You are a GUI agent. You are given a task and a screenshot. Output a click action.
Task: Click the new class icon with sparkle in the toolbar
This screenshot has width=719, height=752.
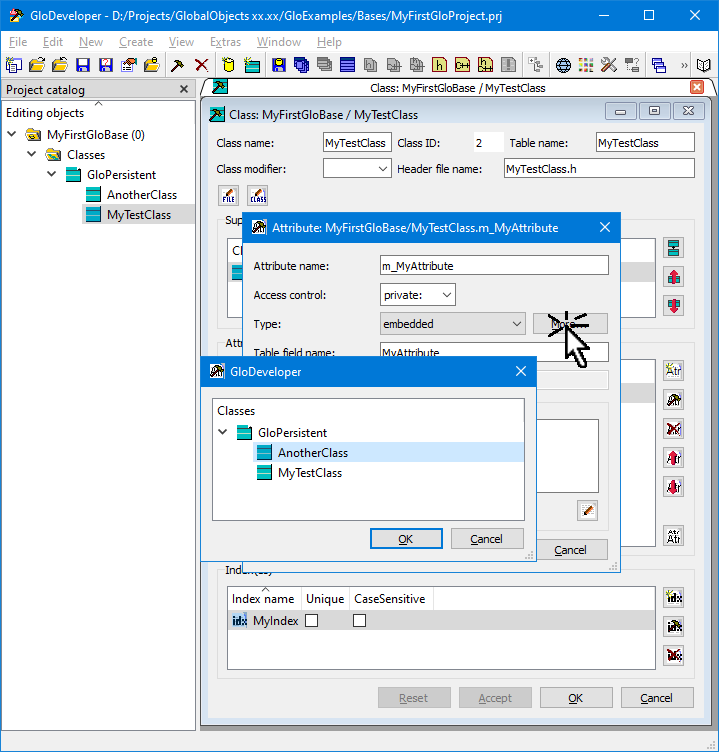coord(252,65)
